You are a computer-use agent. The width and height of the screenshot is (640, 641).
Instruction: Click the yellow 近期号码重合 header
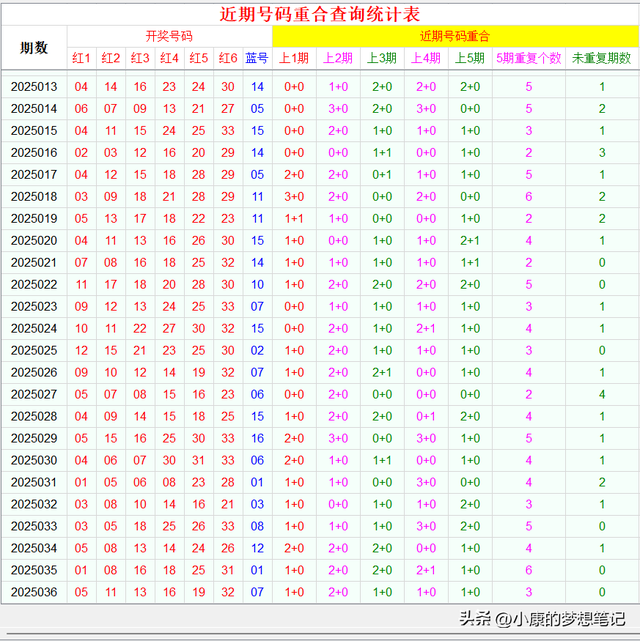[x=455, y=36]
